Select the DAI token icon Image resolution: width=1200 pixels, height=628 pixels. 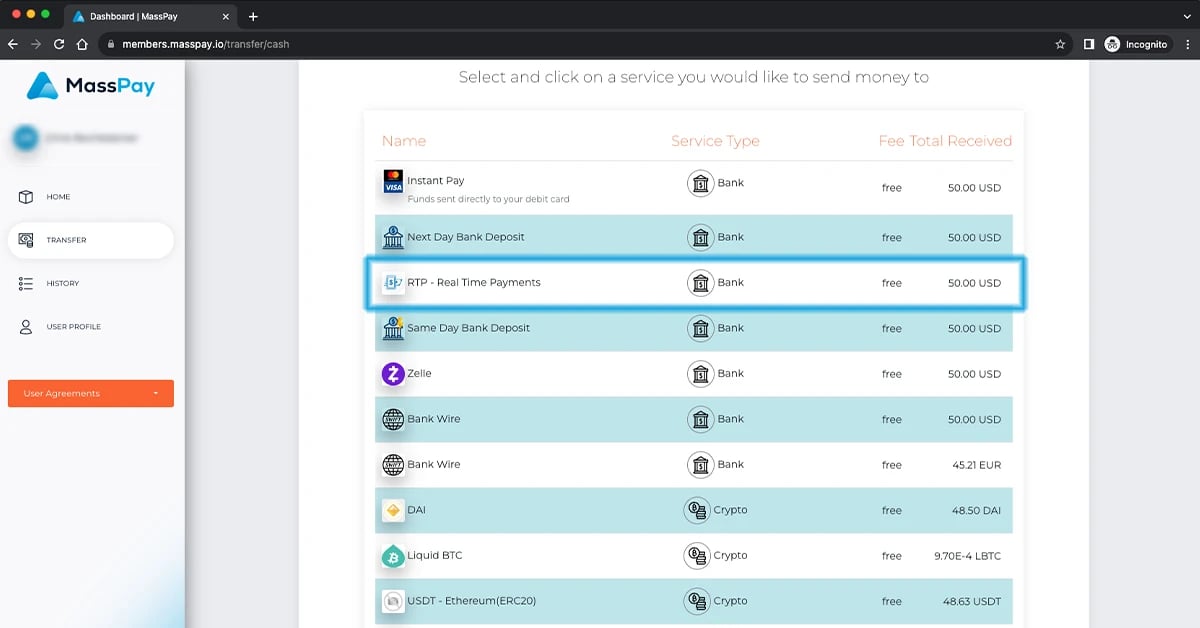pos(394,510)
